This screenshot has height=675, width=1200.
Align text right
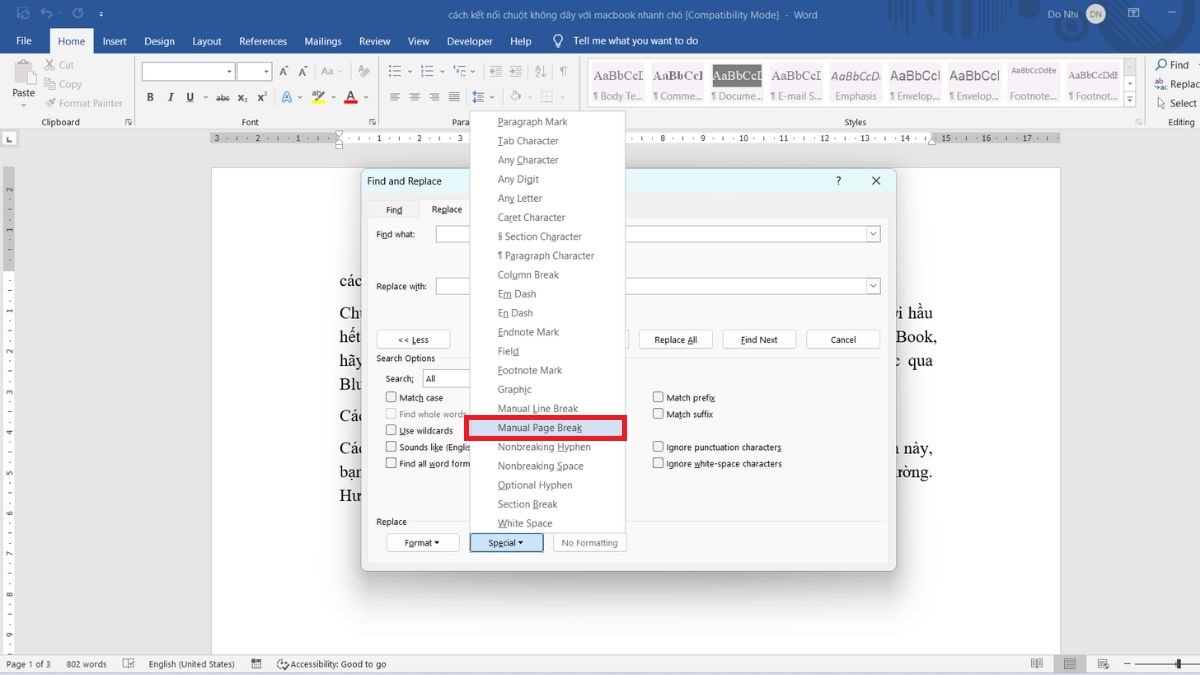tap(435, 97)
